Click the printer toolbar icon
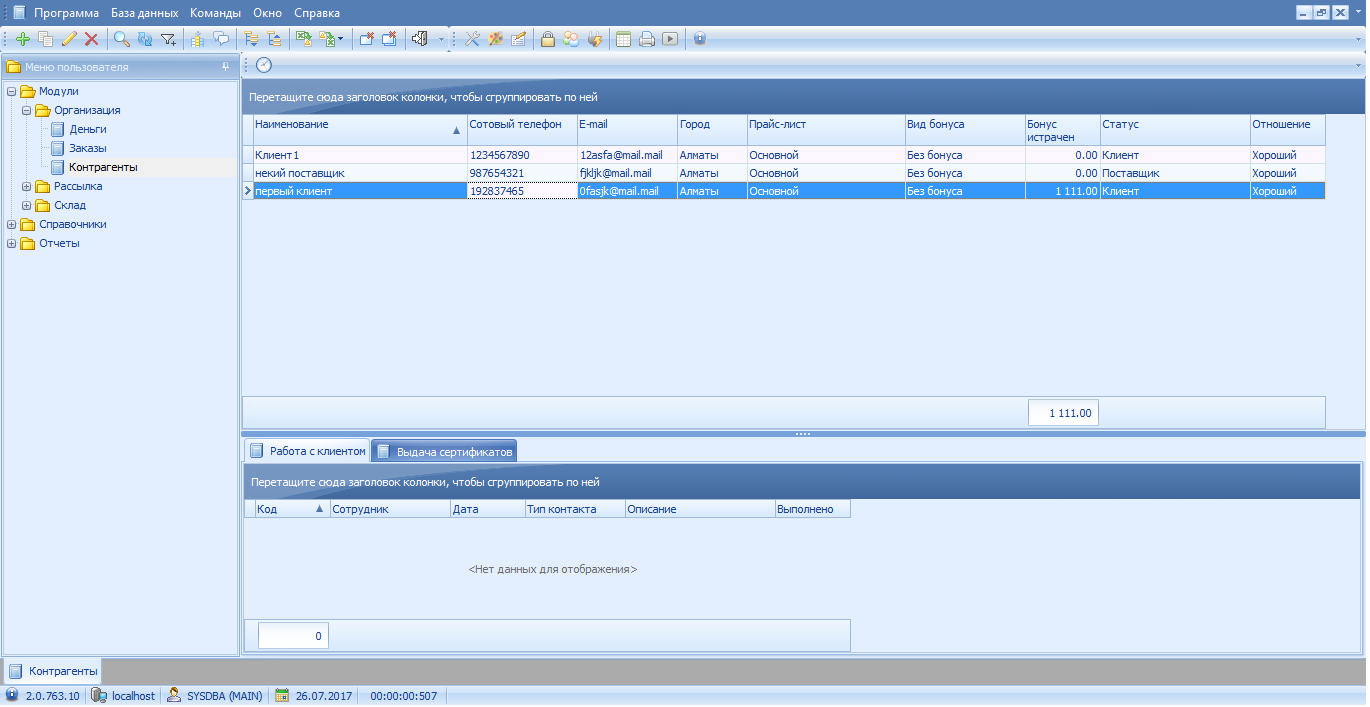 click(x=647, y=39)
